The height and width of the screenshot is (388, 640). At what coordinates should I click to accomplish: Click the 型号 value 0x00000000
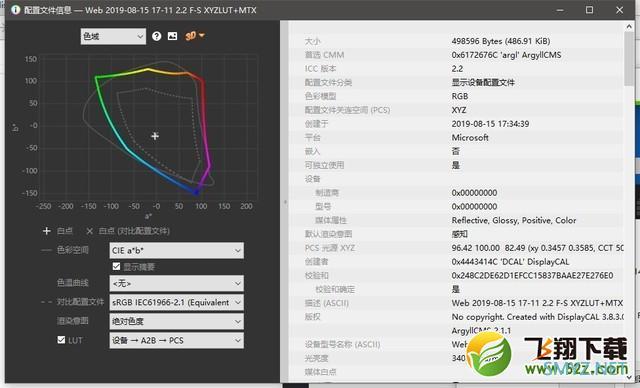(474, 206)
